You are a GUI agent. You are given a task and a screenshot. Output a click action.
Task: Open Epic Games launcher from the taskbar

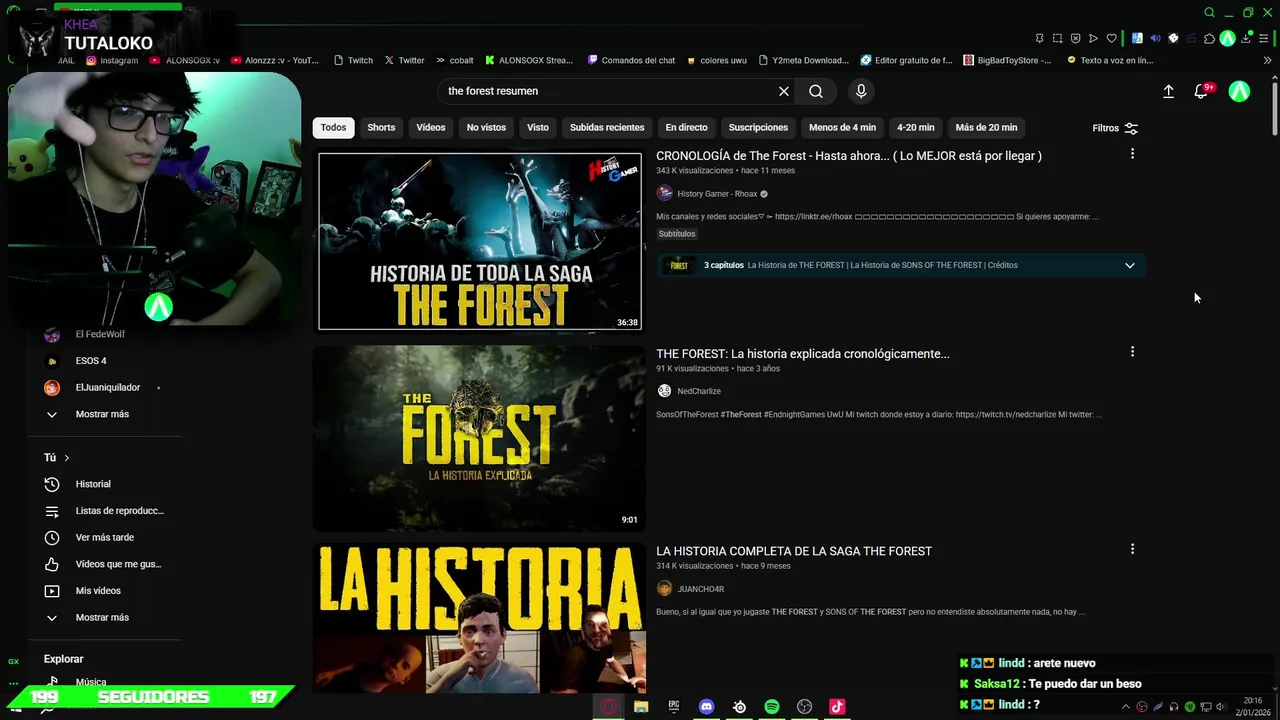pos(674,706)
